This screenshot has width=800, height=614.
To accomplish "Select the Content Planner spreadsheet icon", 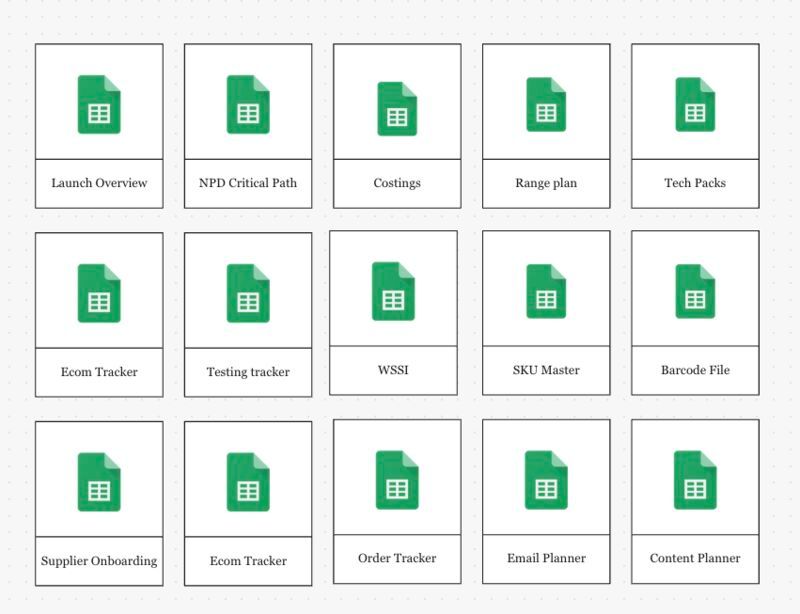I will click(x=695, y=480).
